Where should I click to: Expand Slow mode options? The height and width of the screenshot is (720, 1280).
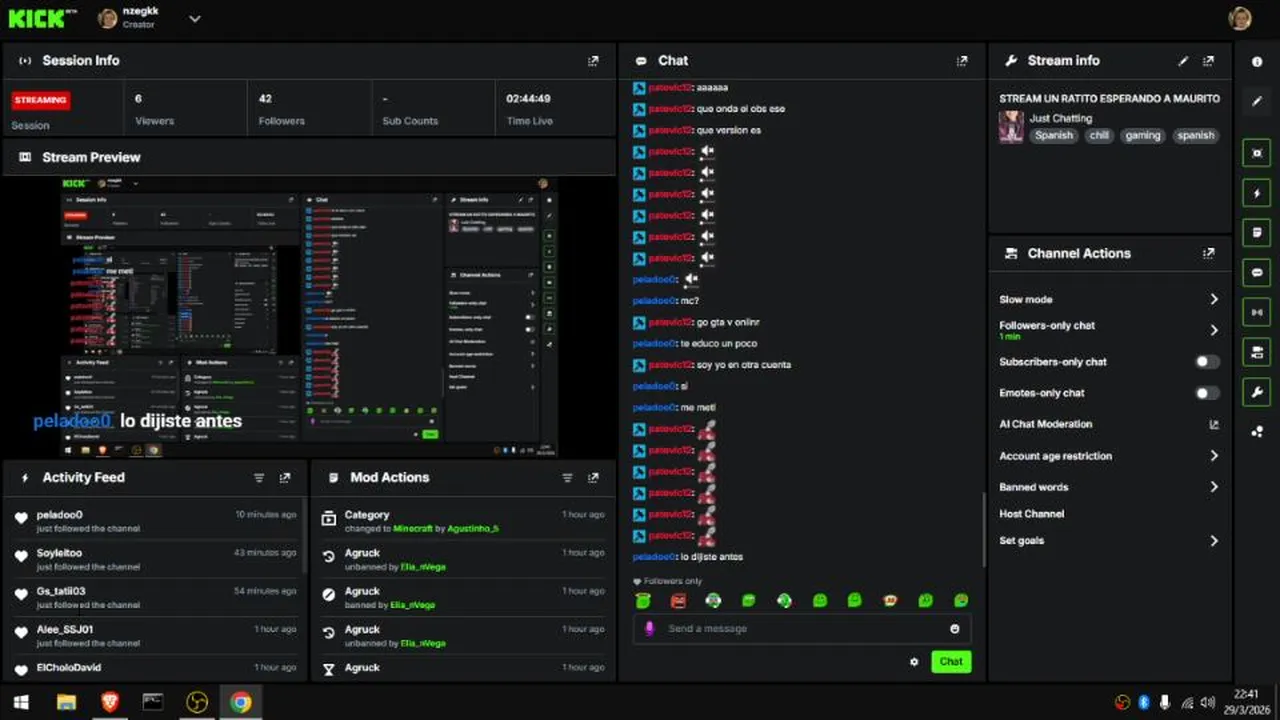pos(1214,300)
